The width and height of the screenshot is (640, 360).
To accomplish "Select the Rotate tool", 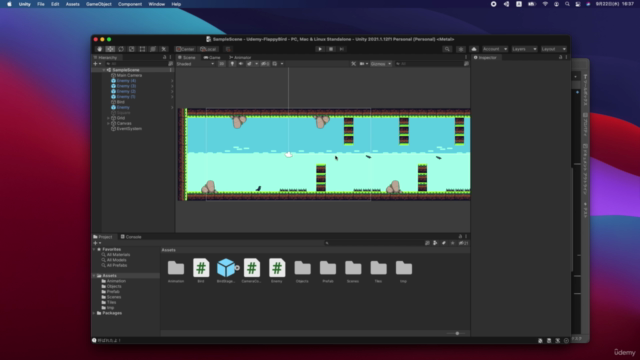I will point(121,49).
